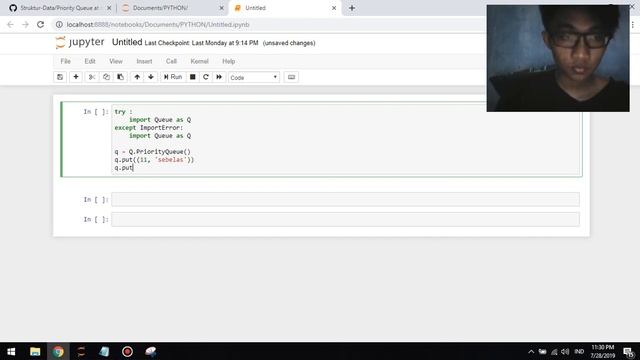Interrupt the kernel with the stop icon

pos(193,77)
